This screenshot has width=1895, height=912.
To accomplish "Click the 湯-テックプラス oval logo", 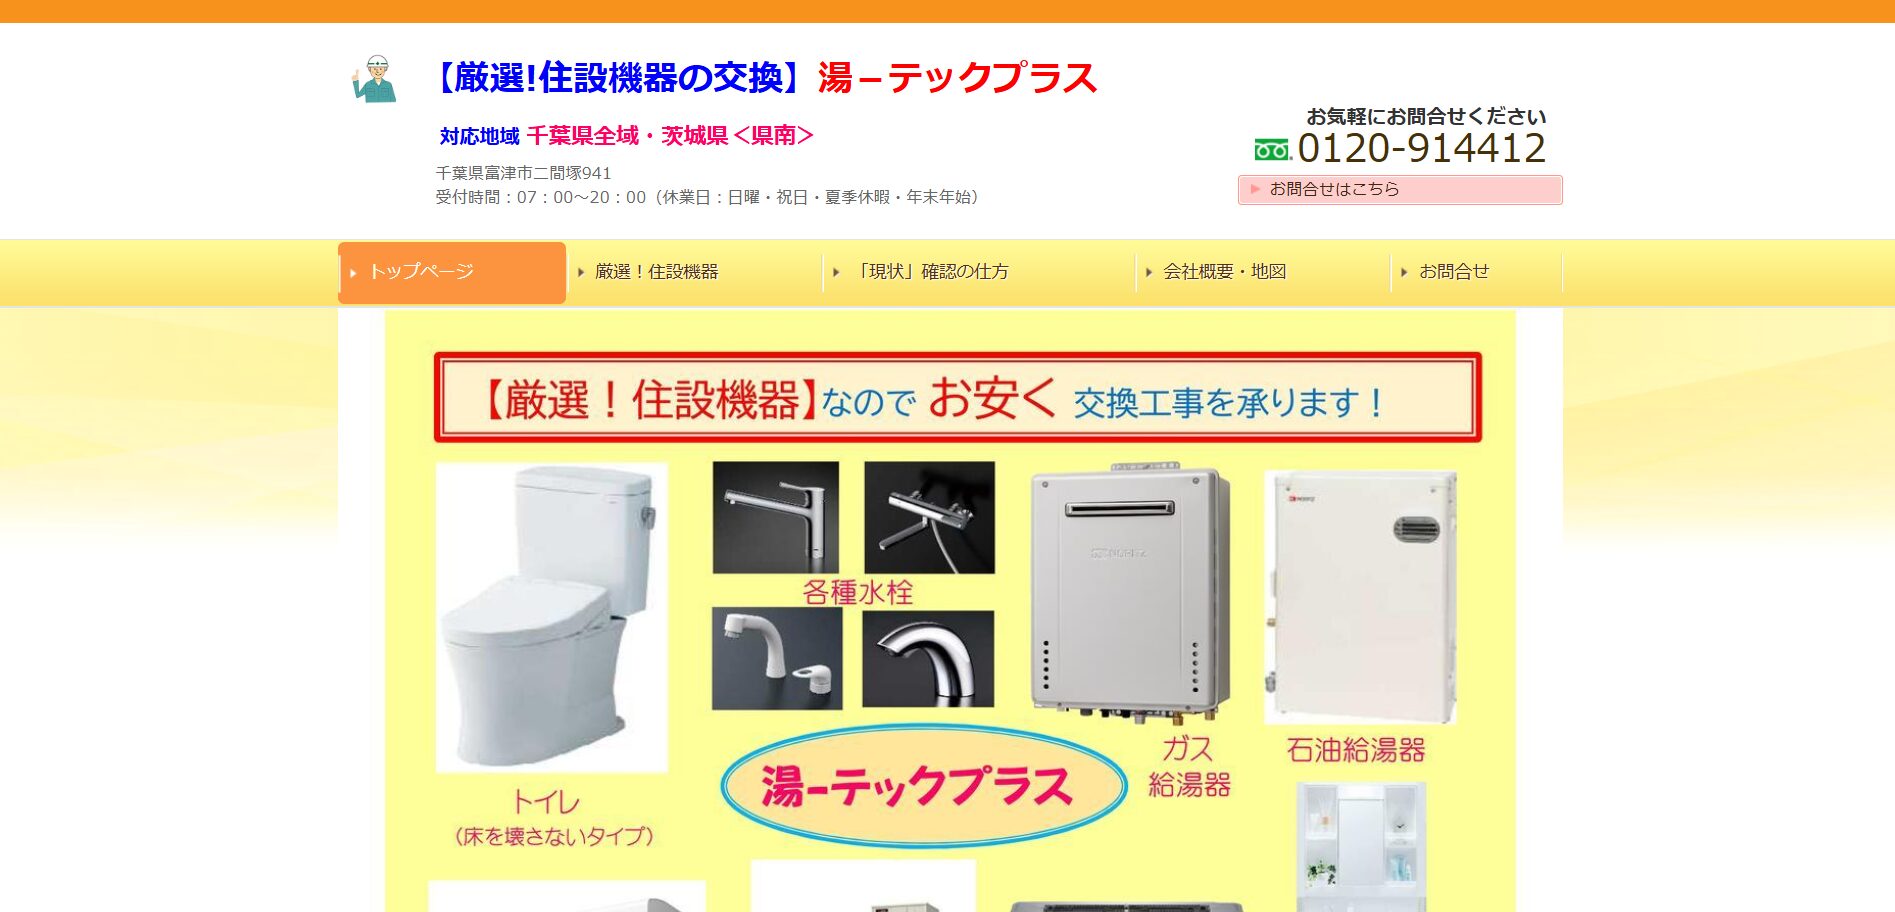I will point(924,786).
